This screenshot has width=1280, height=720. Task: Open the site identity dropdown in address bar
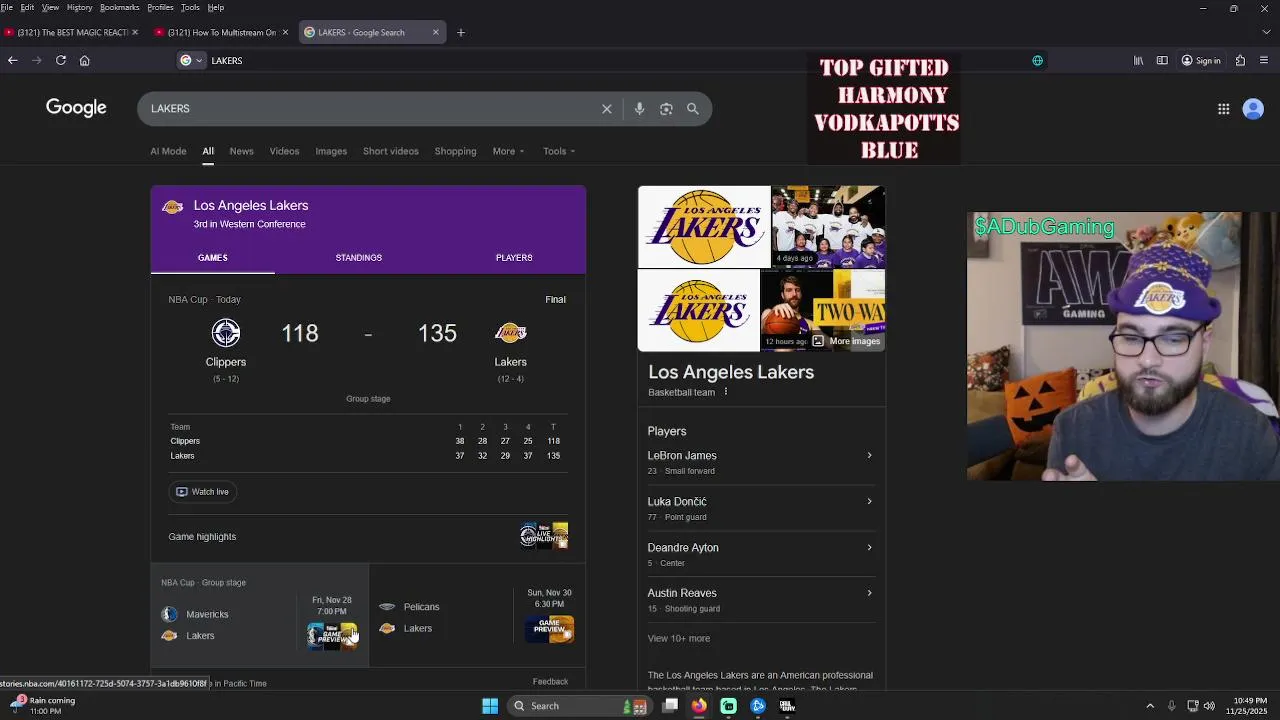click(190, 60)
